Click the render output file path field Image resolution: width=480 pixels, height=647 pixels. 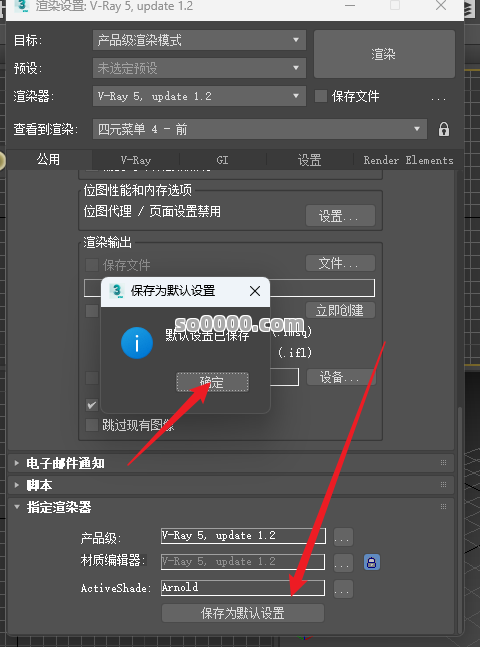pyautogui.click(x=229, y=288)
